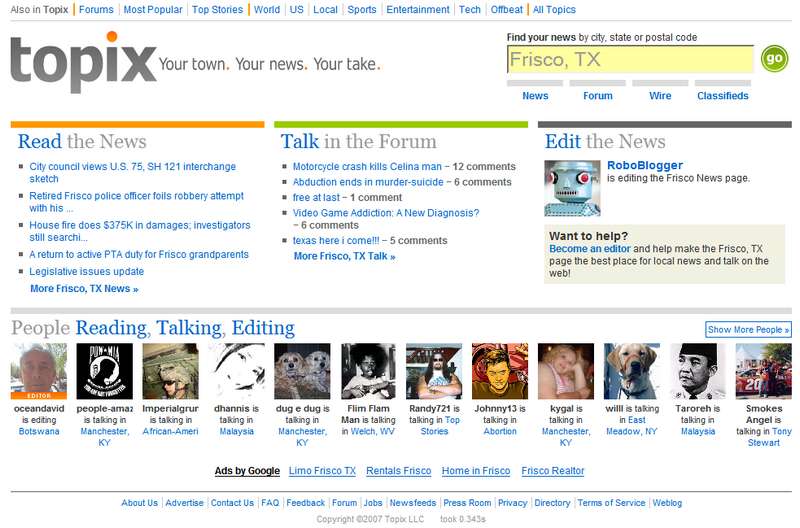The image size is (800, 528).
Task: Open the Botswana link under oceandavid
Action: [39, 431]
